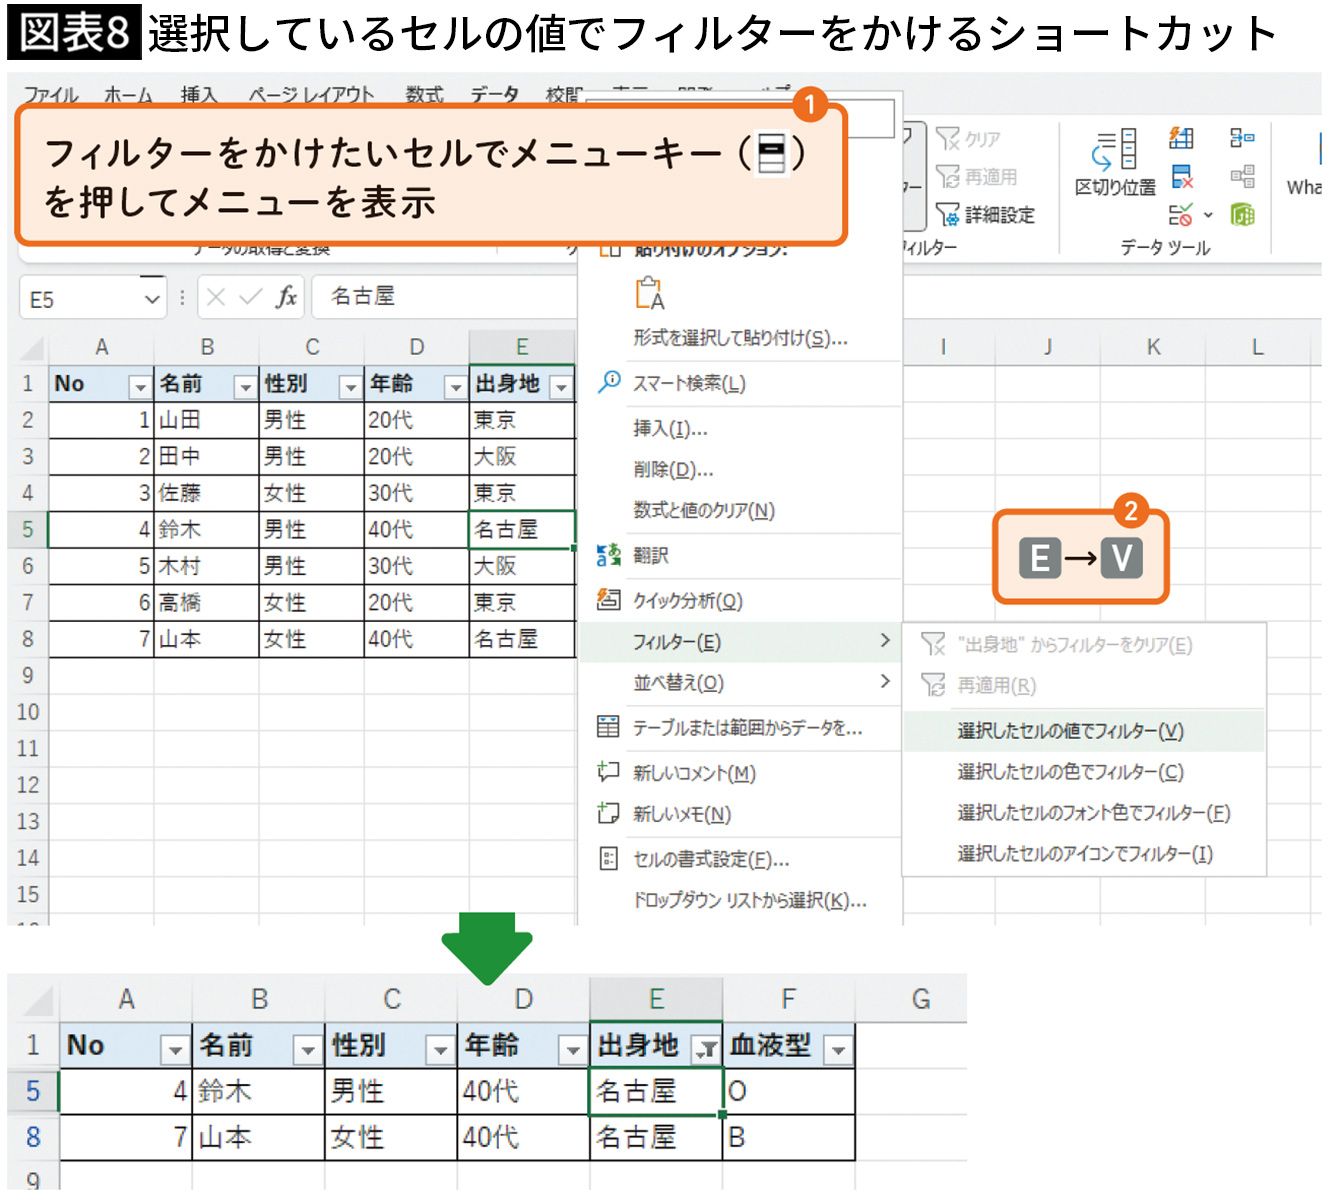Image resolution: width=1340 pixels, height=1200 pixels.
Task: Click the insert function fx icon
Action: click(286, 297)
